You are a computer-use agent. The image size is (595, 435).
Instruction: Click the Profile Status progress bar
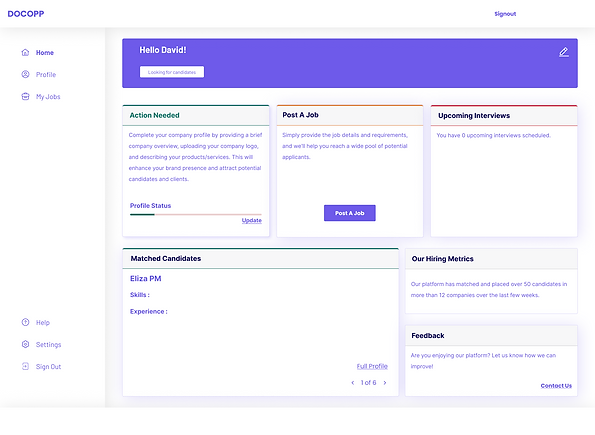pyautogui.click(x=196, y=214)
